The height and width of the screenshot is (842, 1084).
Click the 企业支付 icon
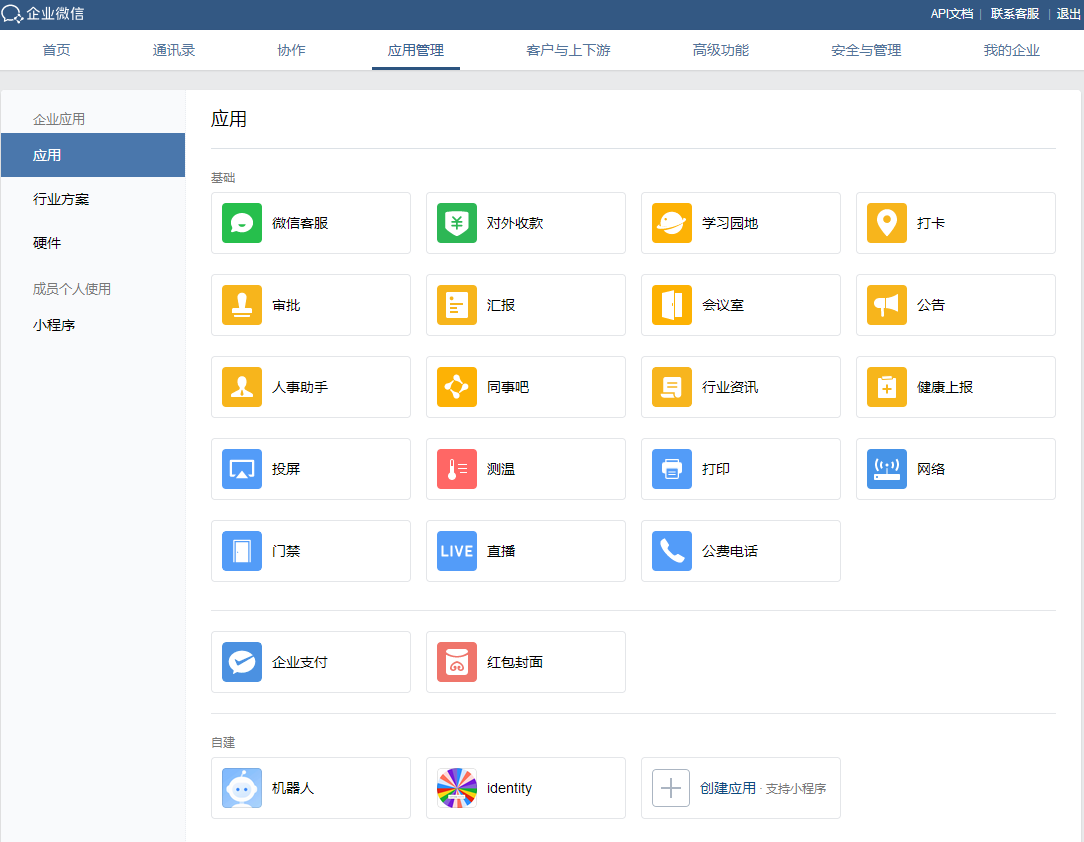point(242,662)
